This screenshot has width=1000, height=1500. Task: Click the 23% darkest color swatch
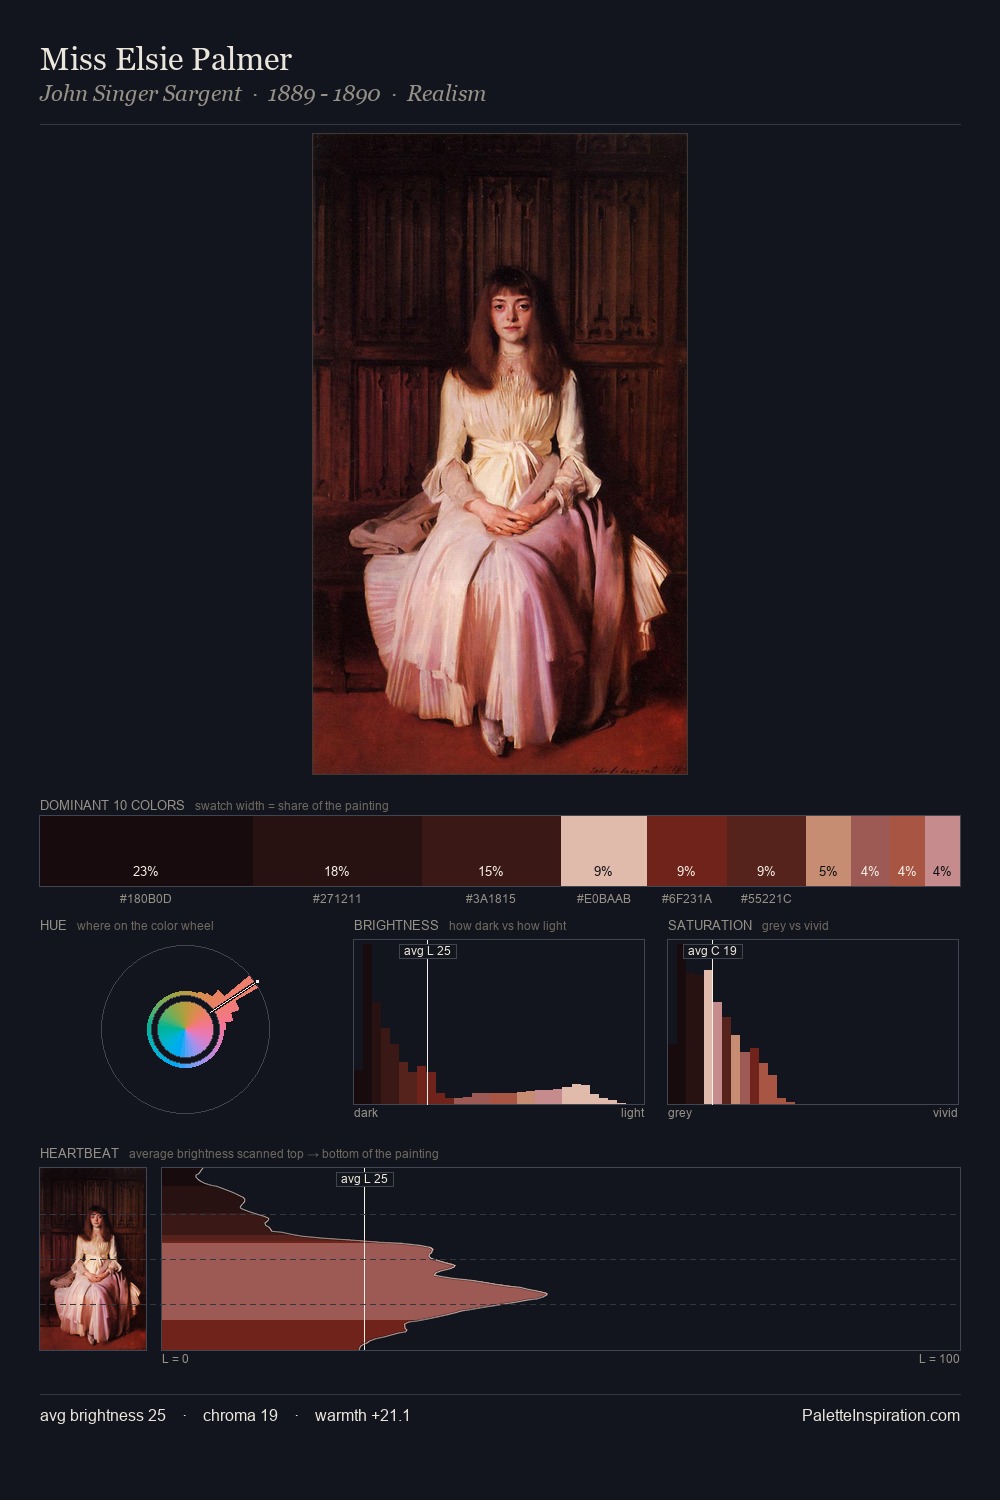[x=146, y=851]
